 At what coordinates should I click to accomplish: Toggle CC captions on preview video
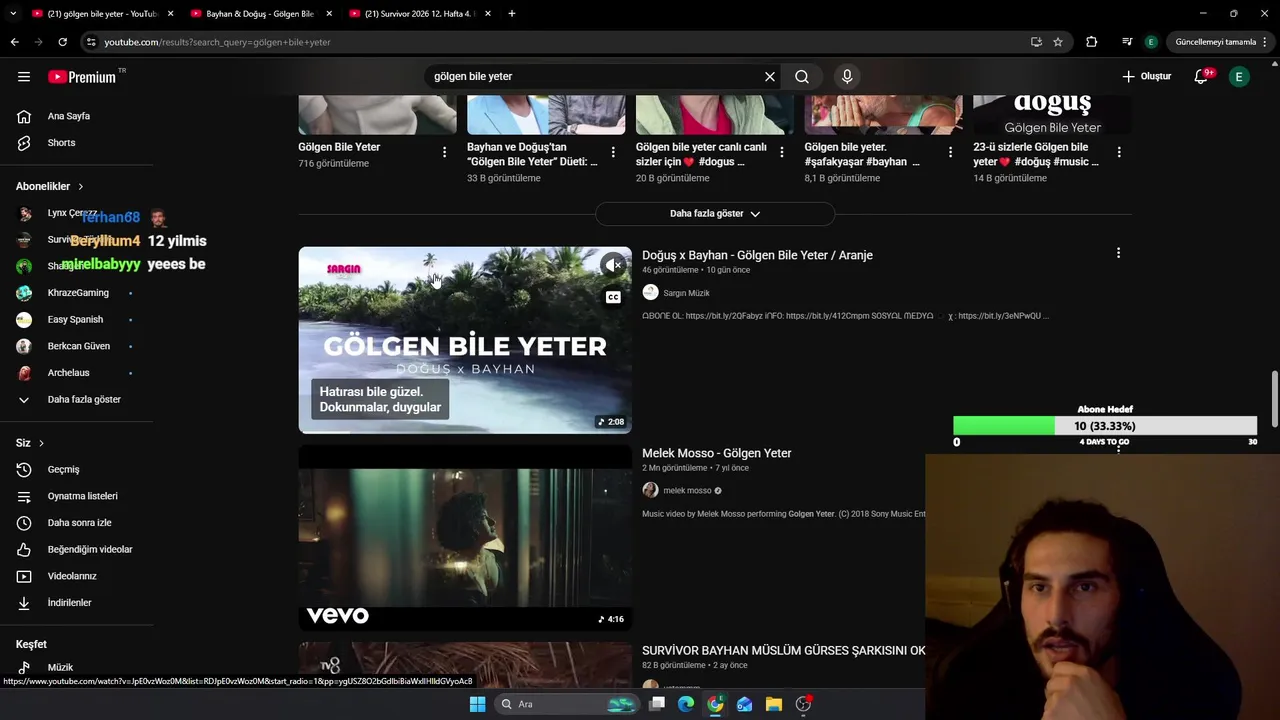coord(613,297)
